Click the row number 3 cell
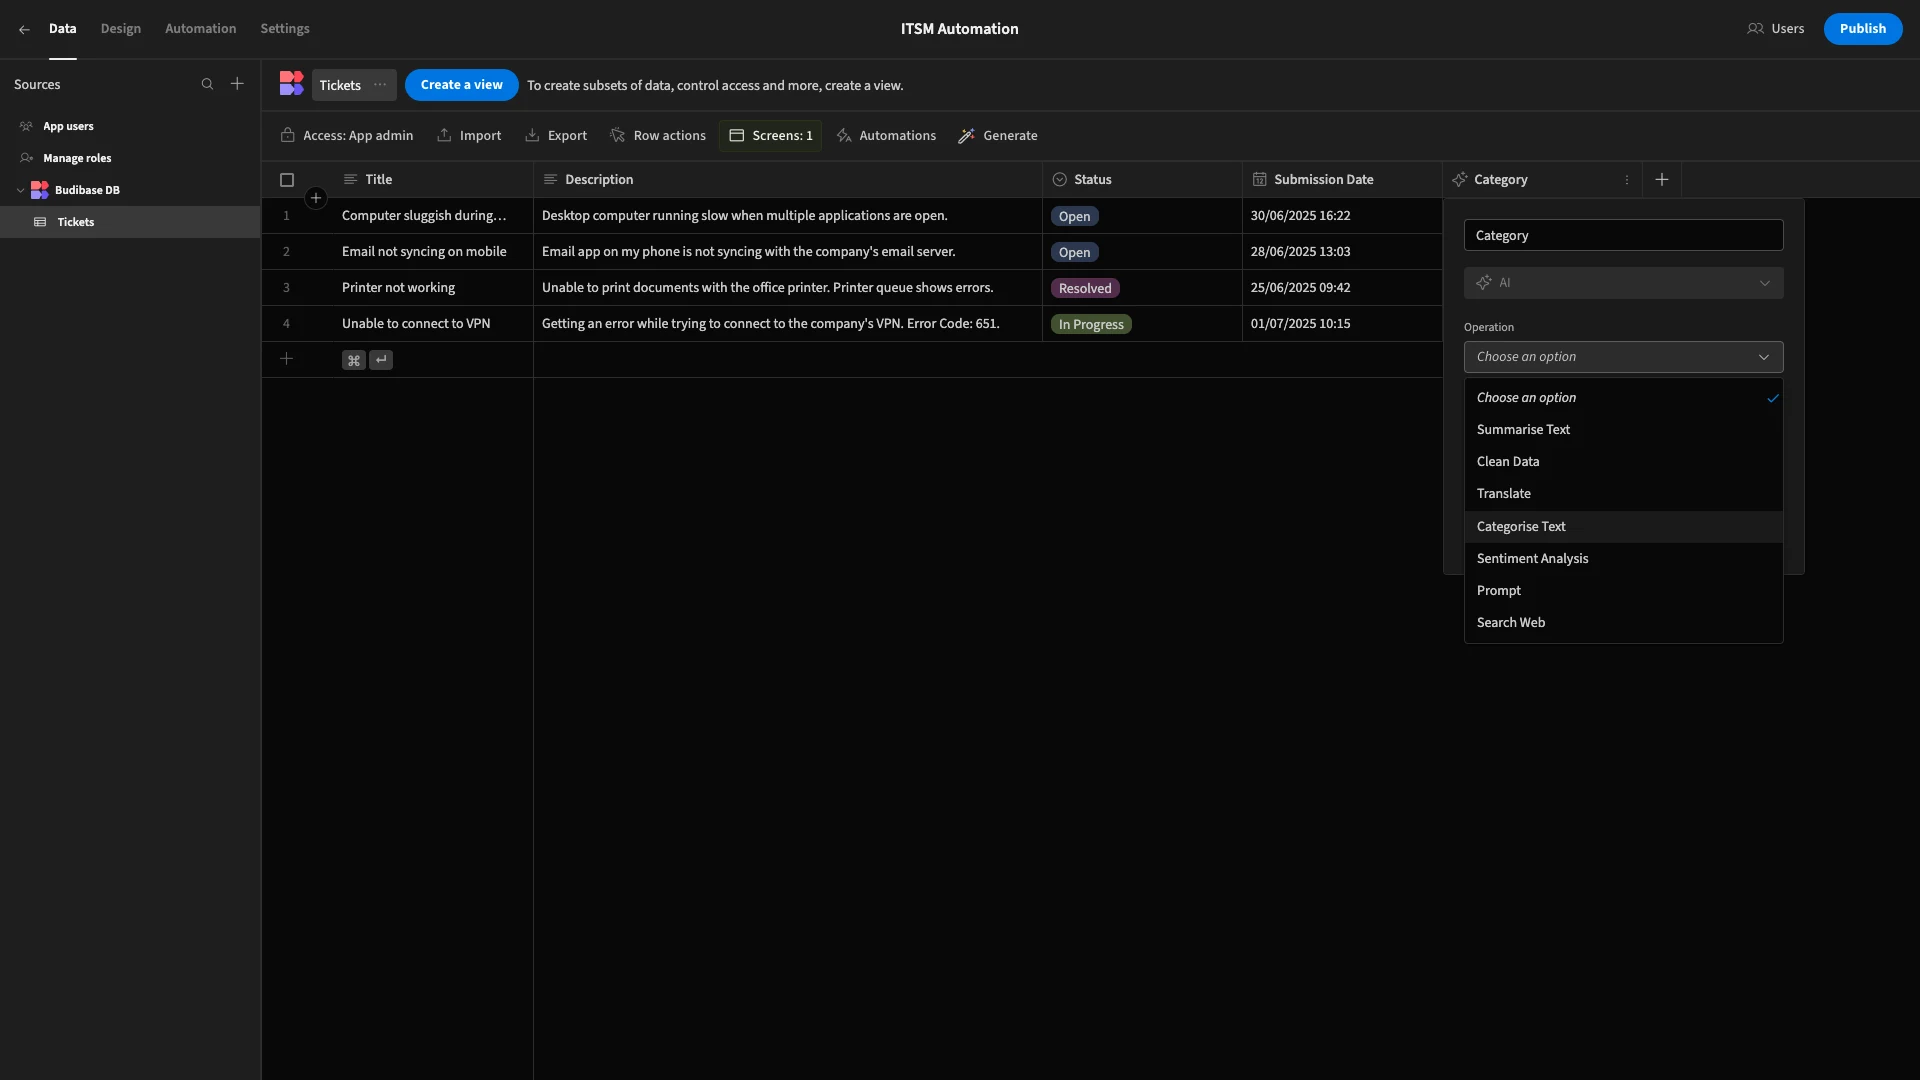The height and width of the screenshot is (1080, 1920). 286,288
